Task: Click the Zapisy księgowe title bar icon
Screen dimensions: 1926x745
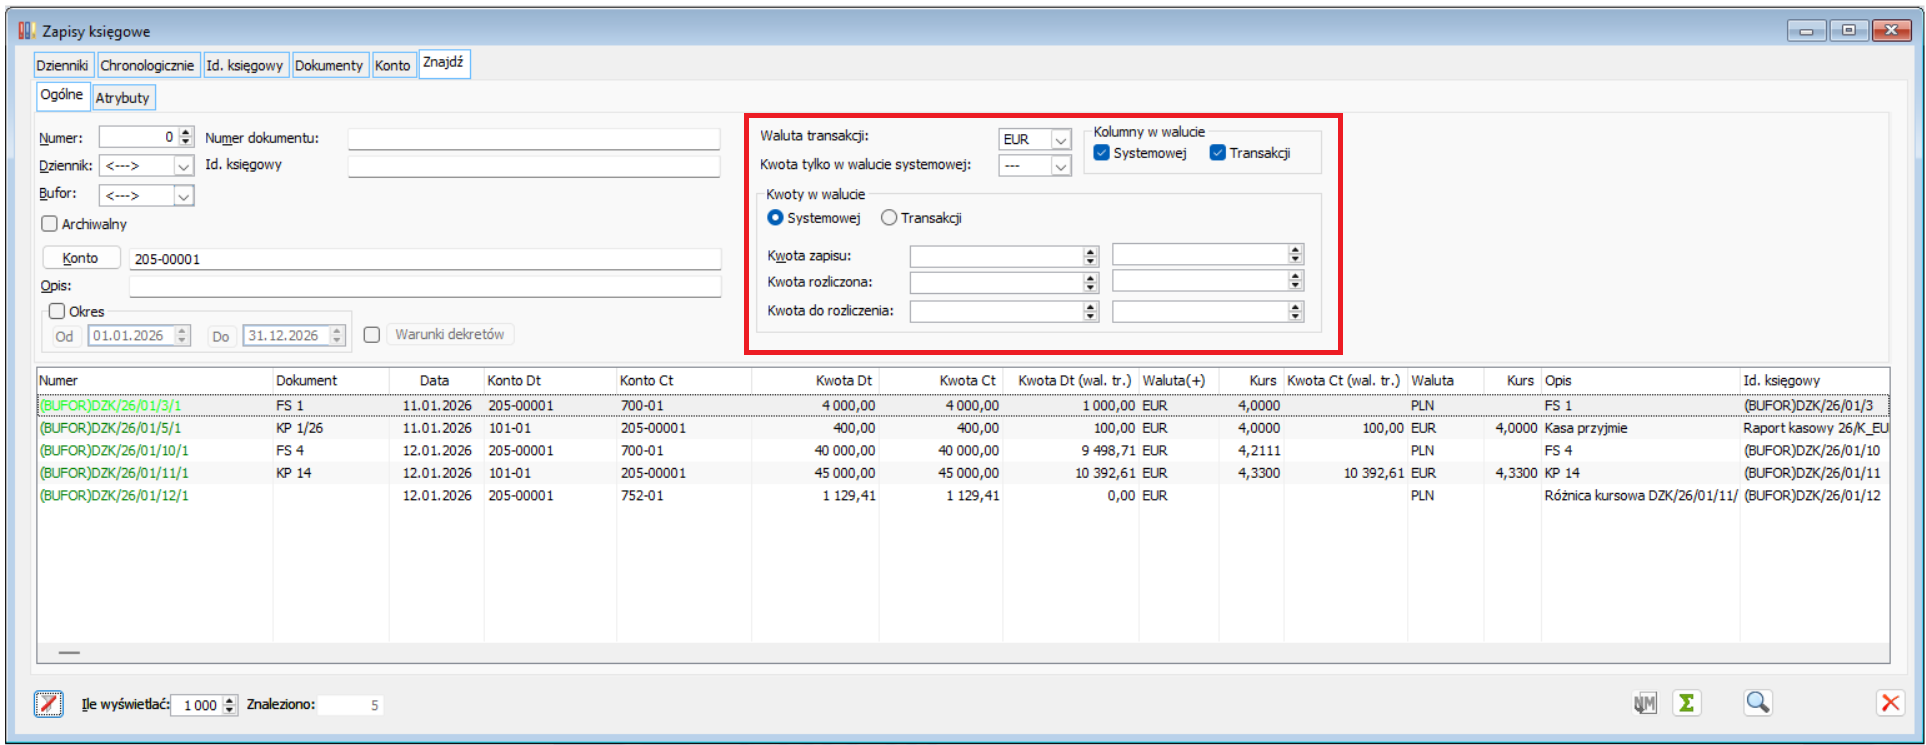Action: pos(27,31)
